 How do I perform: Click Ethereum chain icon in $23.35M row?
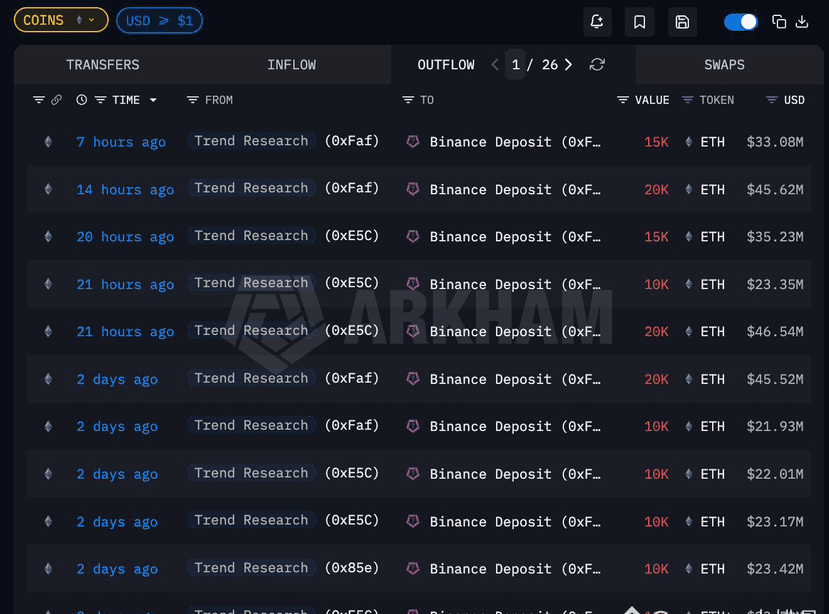pyautogui.click(x=48, y=284)
